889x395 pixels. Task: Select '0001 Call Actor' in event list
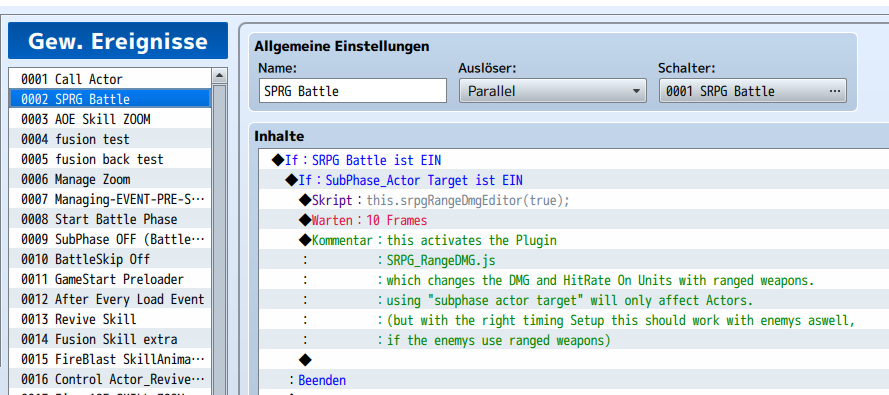point(110,79)
